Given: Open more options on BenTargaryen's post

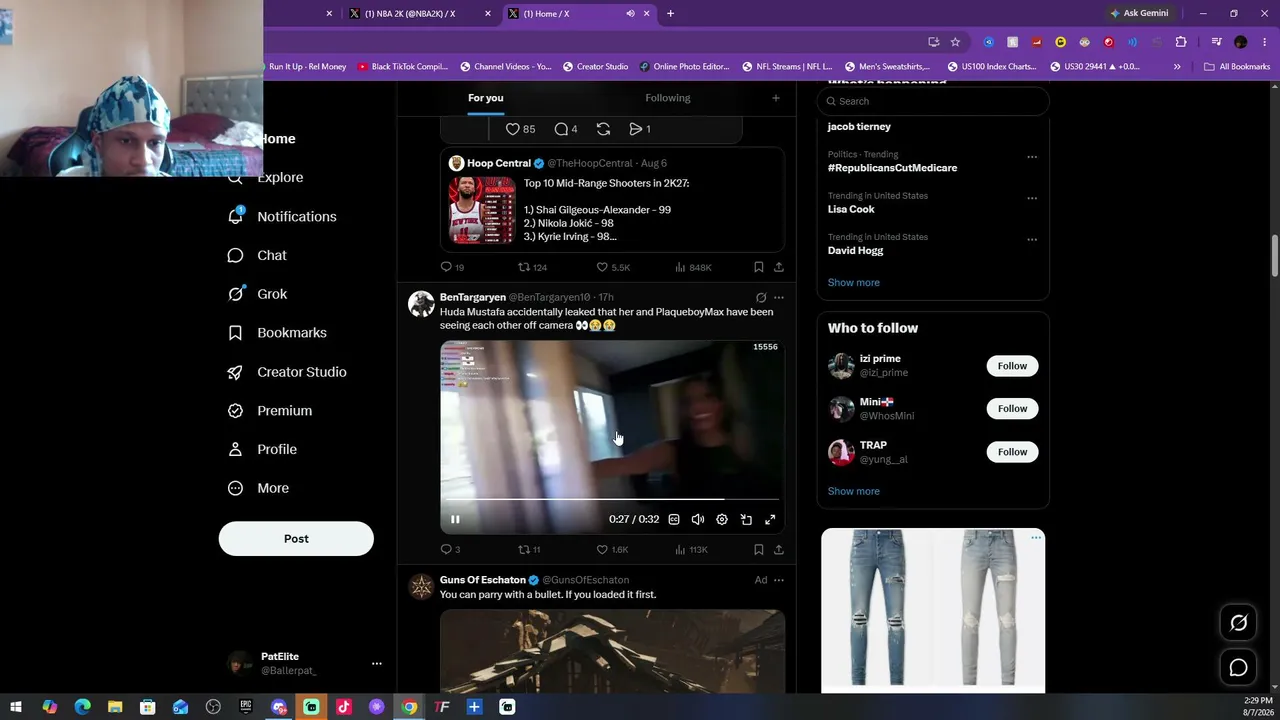Looking at the screenshot, I should click(x=779, y=297).
